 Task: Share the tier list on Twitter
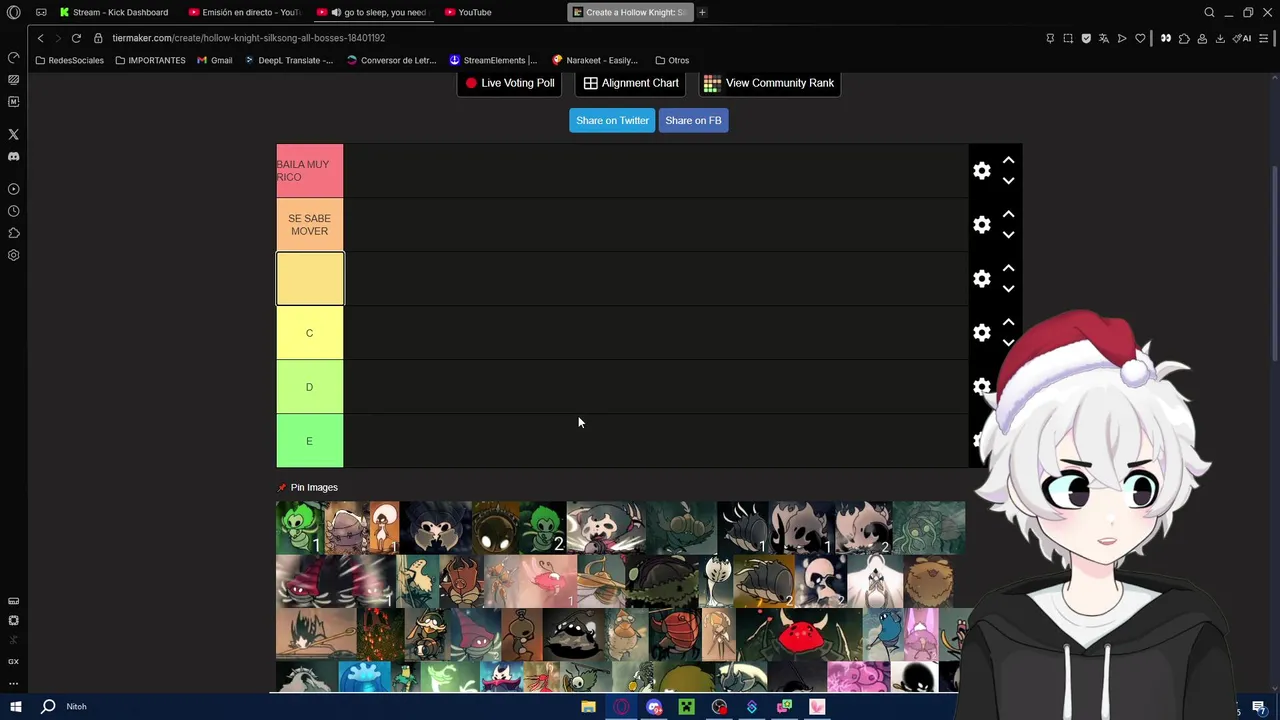pyautogui.click(x=612, y=120)
